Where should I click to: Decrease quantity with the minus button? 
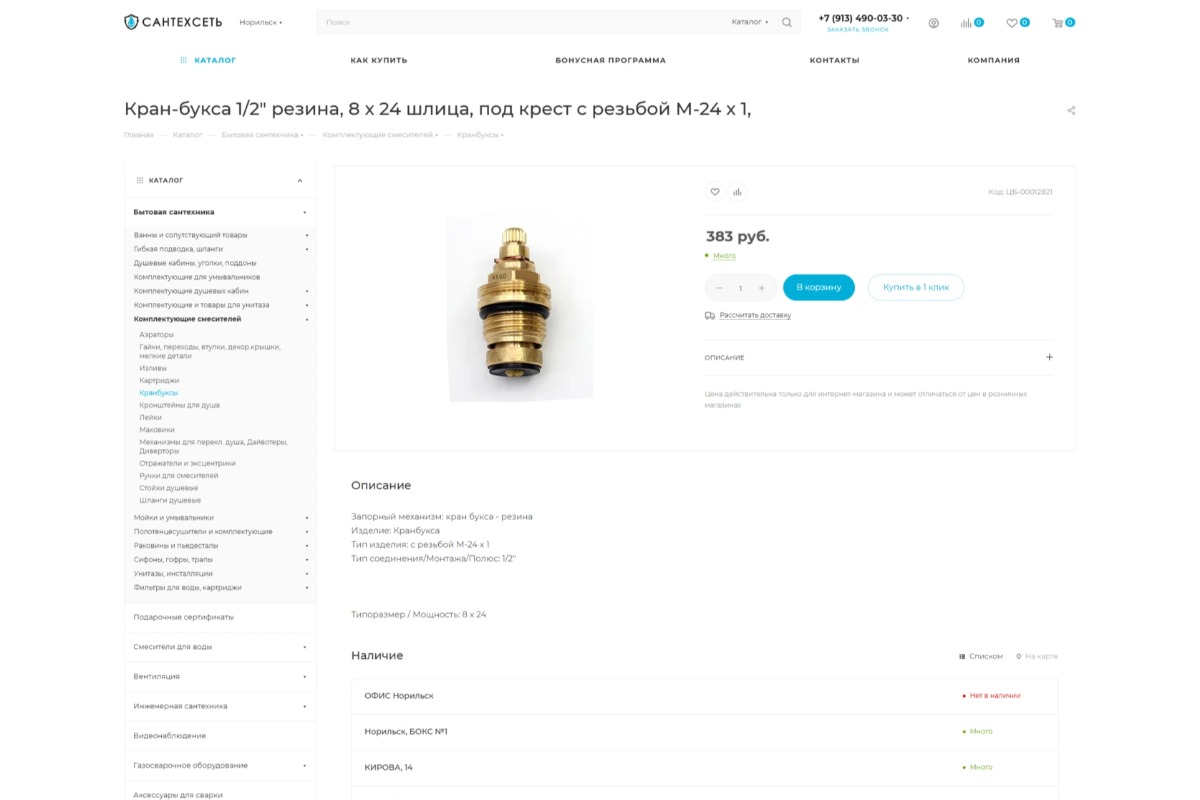coord(719,288)
